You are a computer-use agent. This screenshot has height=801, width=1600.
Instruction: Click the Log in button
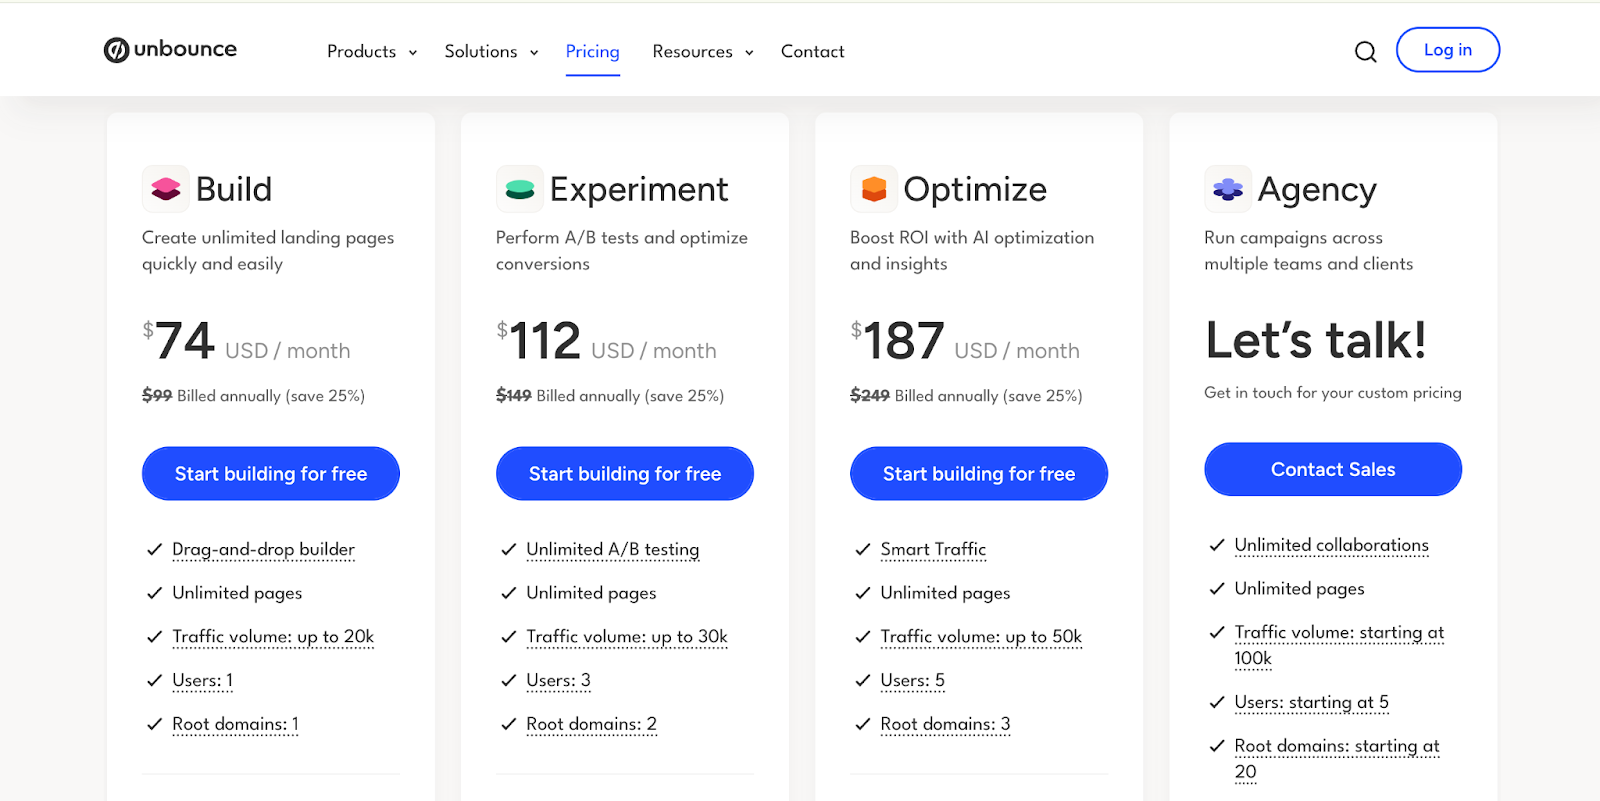[1448, 50]
